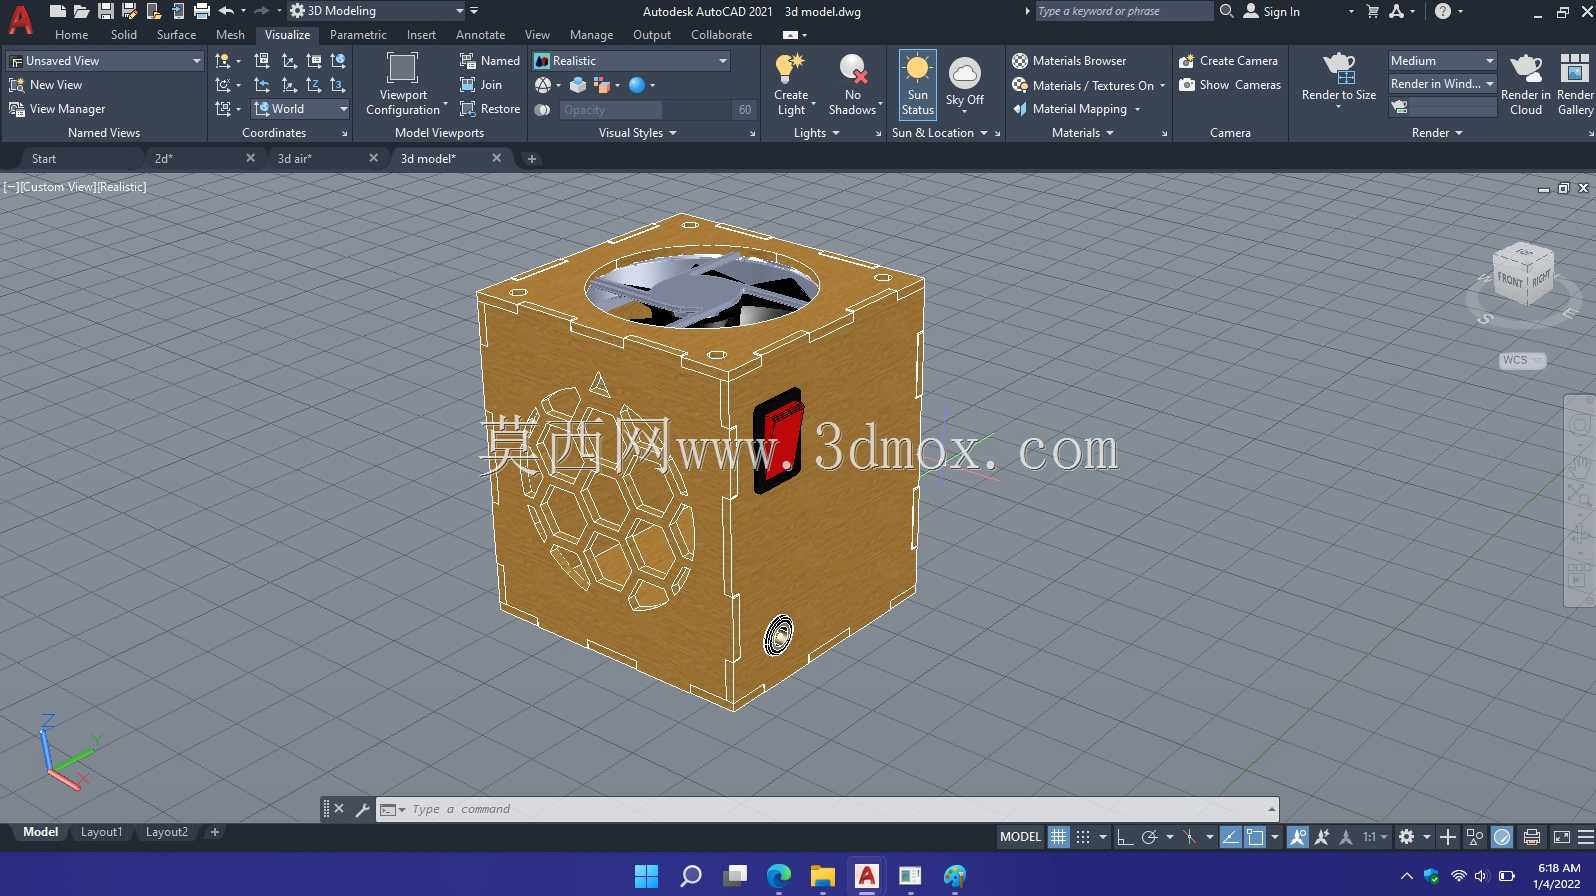The width and height of the screenshot is (1596, 896).
Task: Open the Unsaved View dropdown
Action: 105,61
